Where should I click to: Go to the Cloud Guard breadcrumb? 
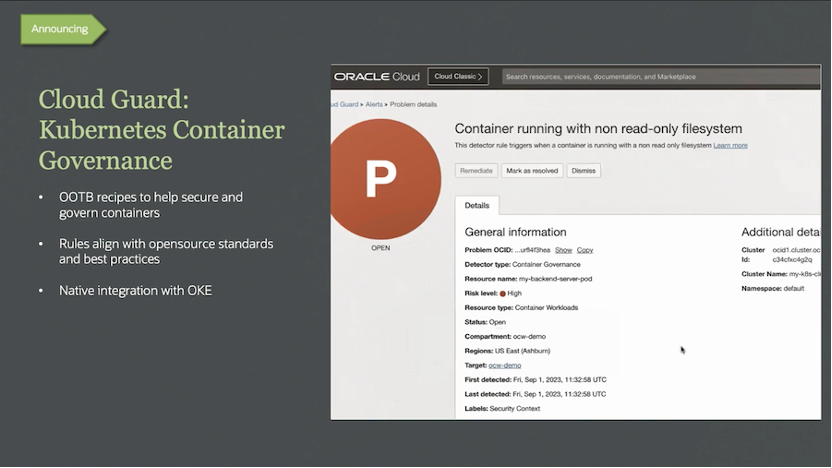click(344, 105)
